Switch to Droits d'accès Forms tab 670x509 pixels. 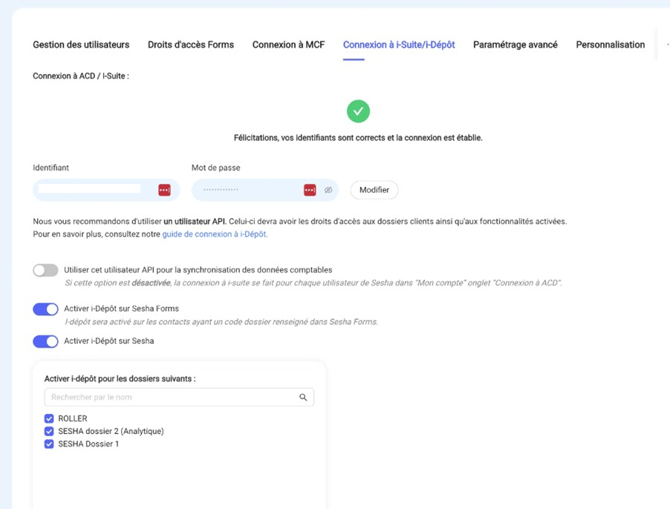(x=190, y=45)
